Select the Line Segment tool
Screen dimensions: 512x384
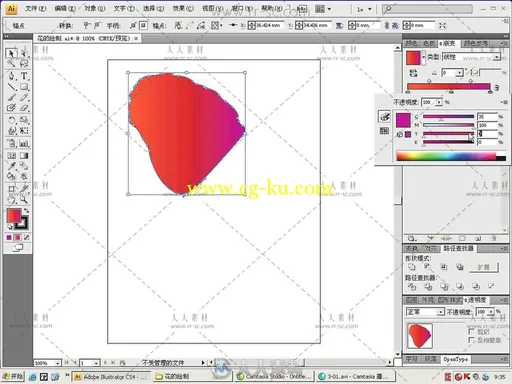point(11,87)
